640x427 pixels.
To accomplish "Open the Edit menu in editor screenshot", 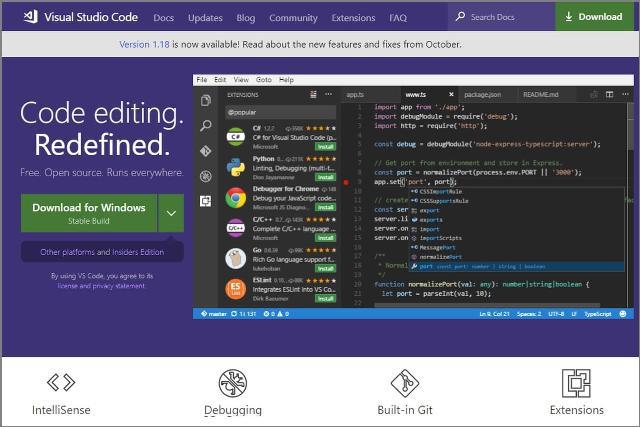I will click(x=220, y=80).
